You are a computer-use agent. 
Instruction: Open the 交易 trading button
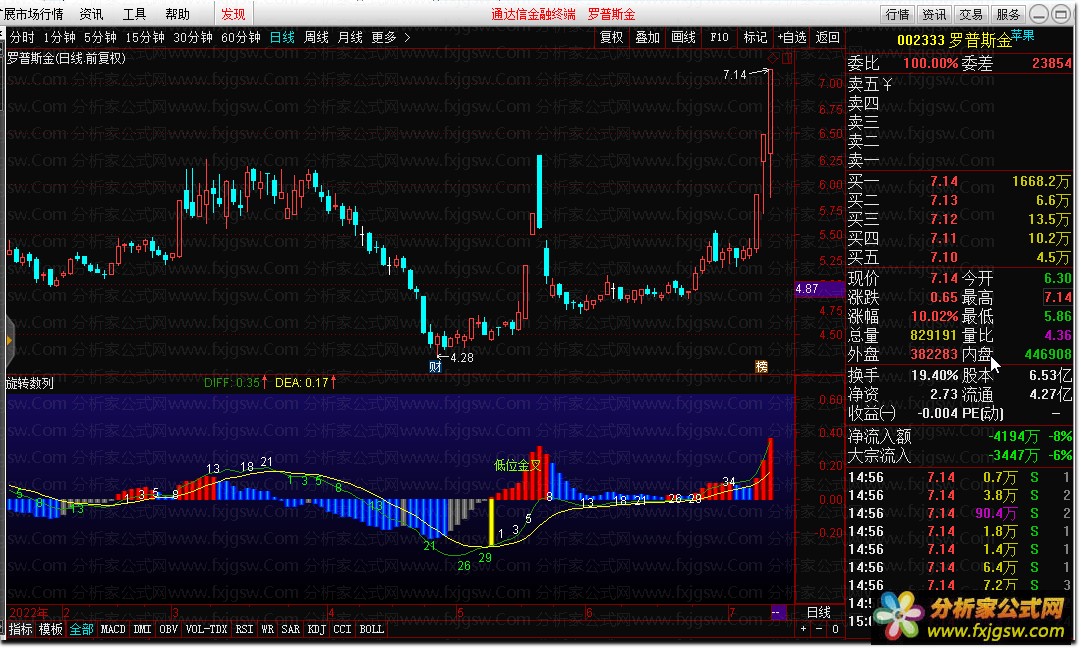(971, 14)
